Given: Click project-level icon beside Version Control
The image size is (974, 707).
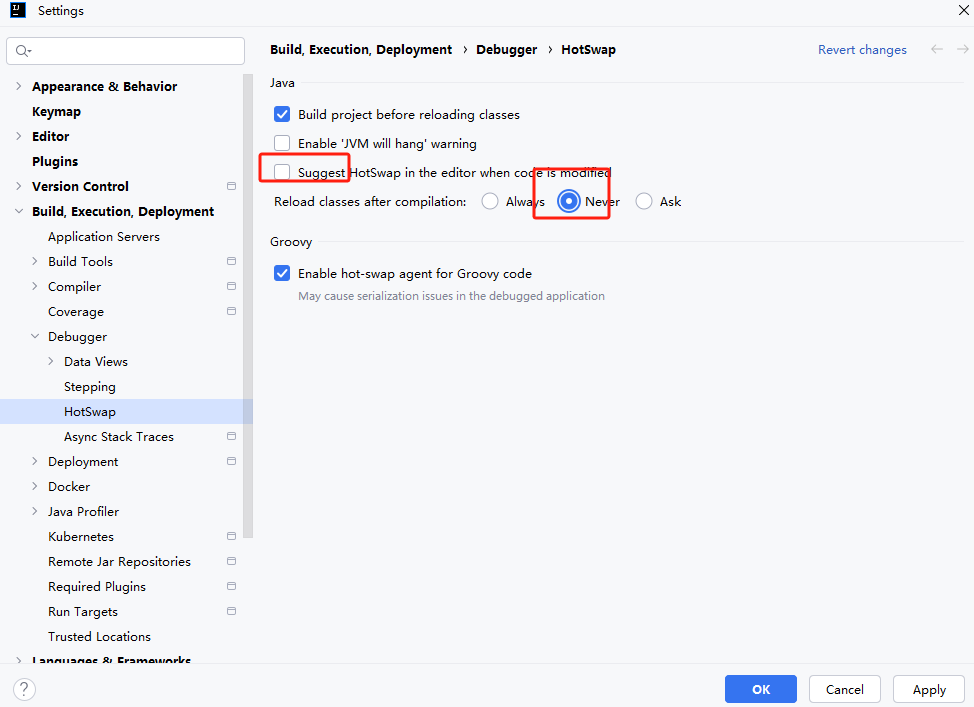Looking at the screenshot, I should [x=231, y=186].
